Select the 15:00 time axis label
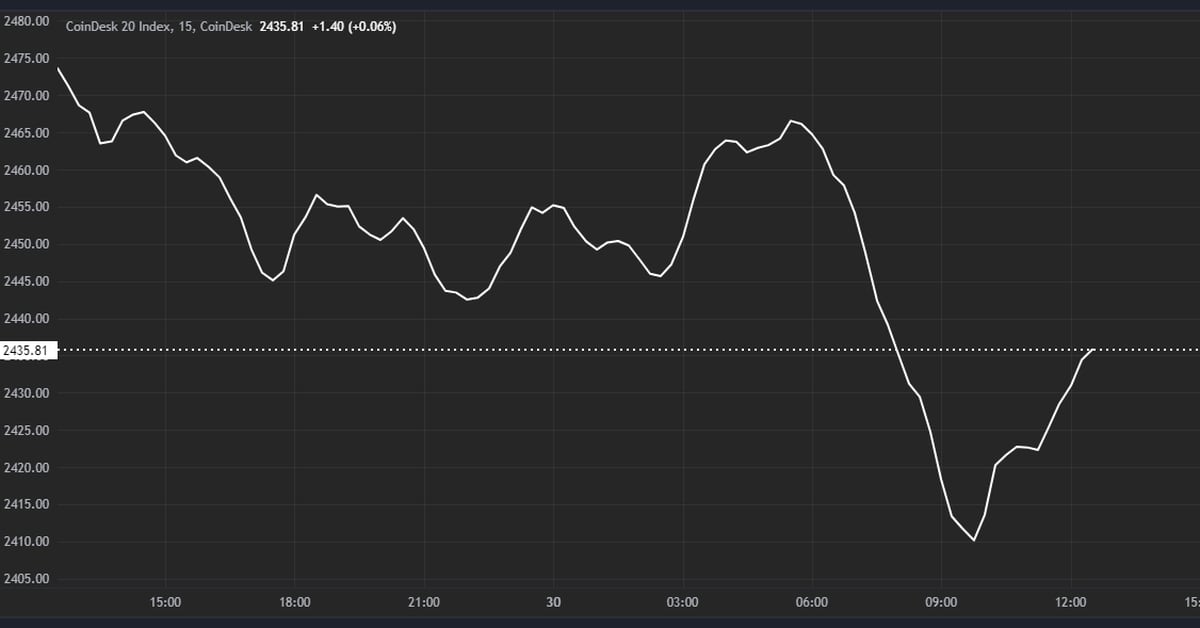 coord(166,602)
